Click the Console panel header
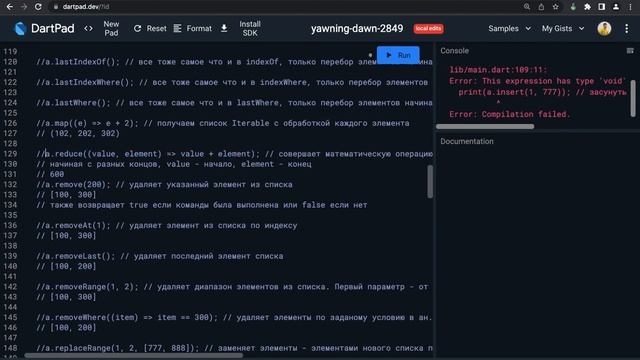640x360 pixels. coord(454,51)
